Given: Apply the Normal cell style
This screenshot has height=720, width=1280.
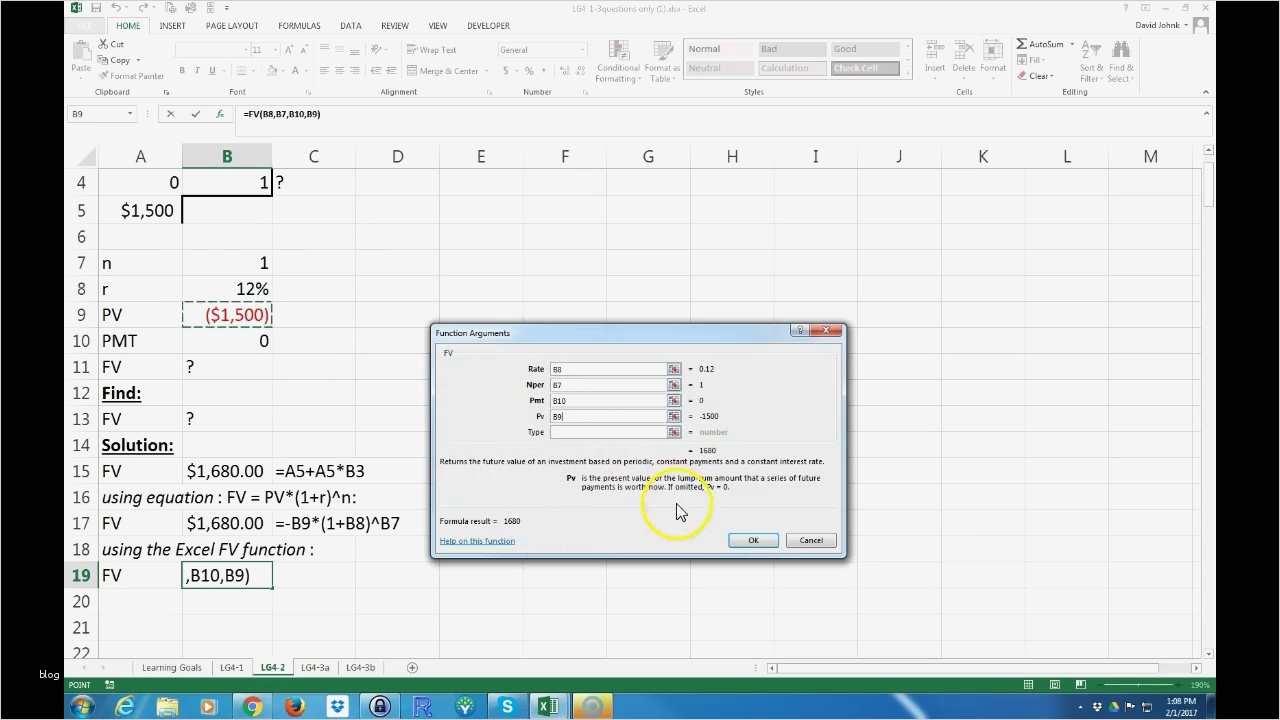Looking at the screenshot, I should [x=719, y=49].
